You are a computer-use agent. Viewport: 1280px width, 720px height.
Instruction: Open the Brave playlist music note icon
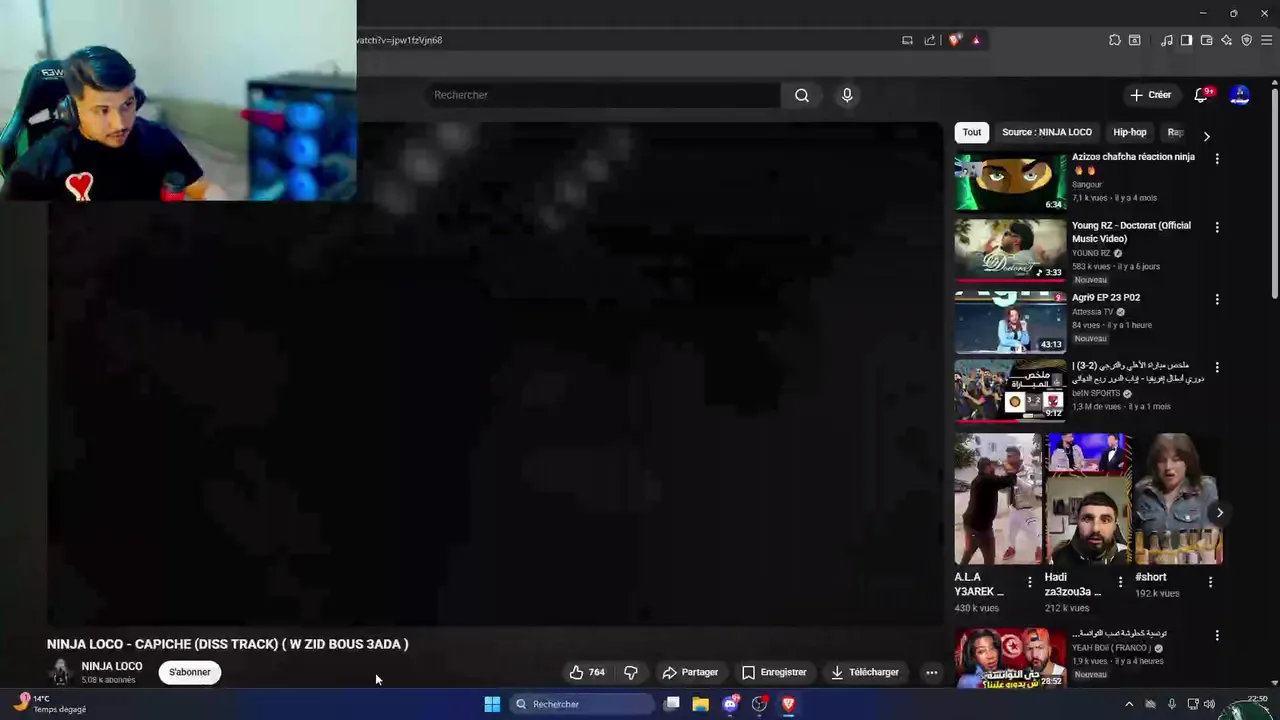(1167, 40)
